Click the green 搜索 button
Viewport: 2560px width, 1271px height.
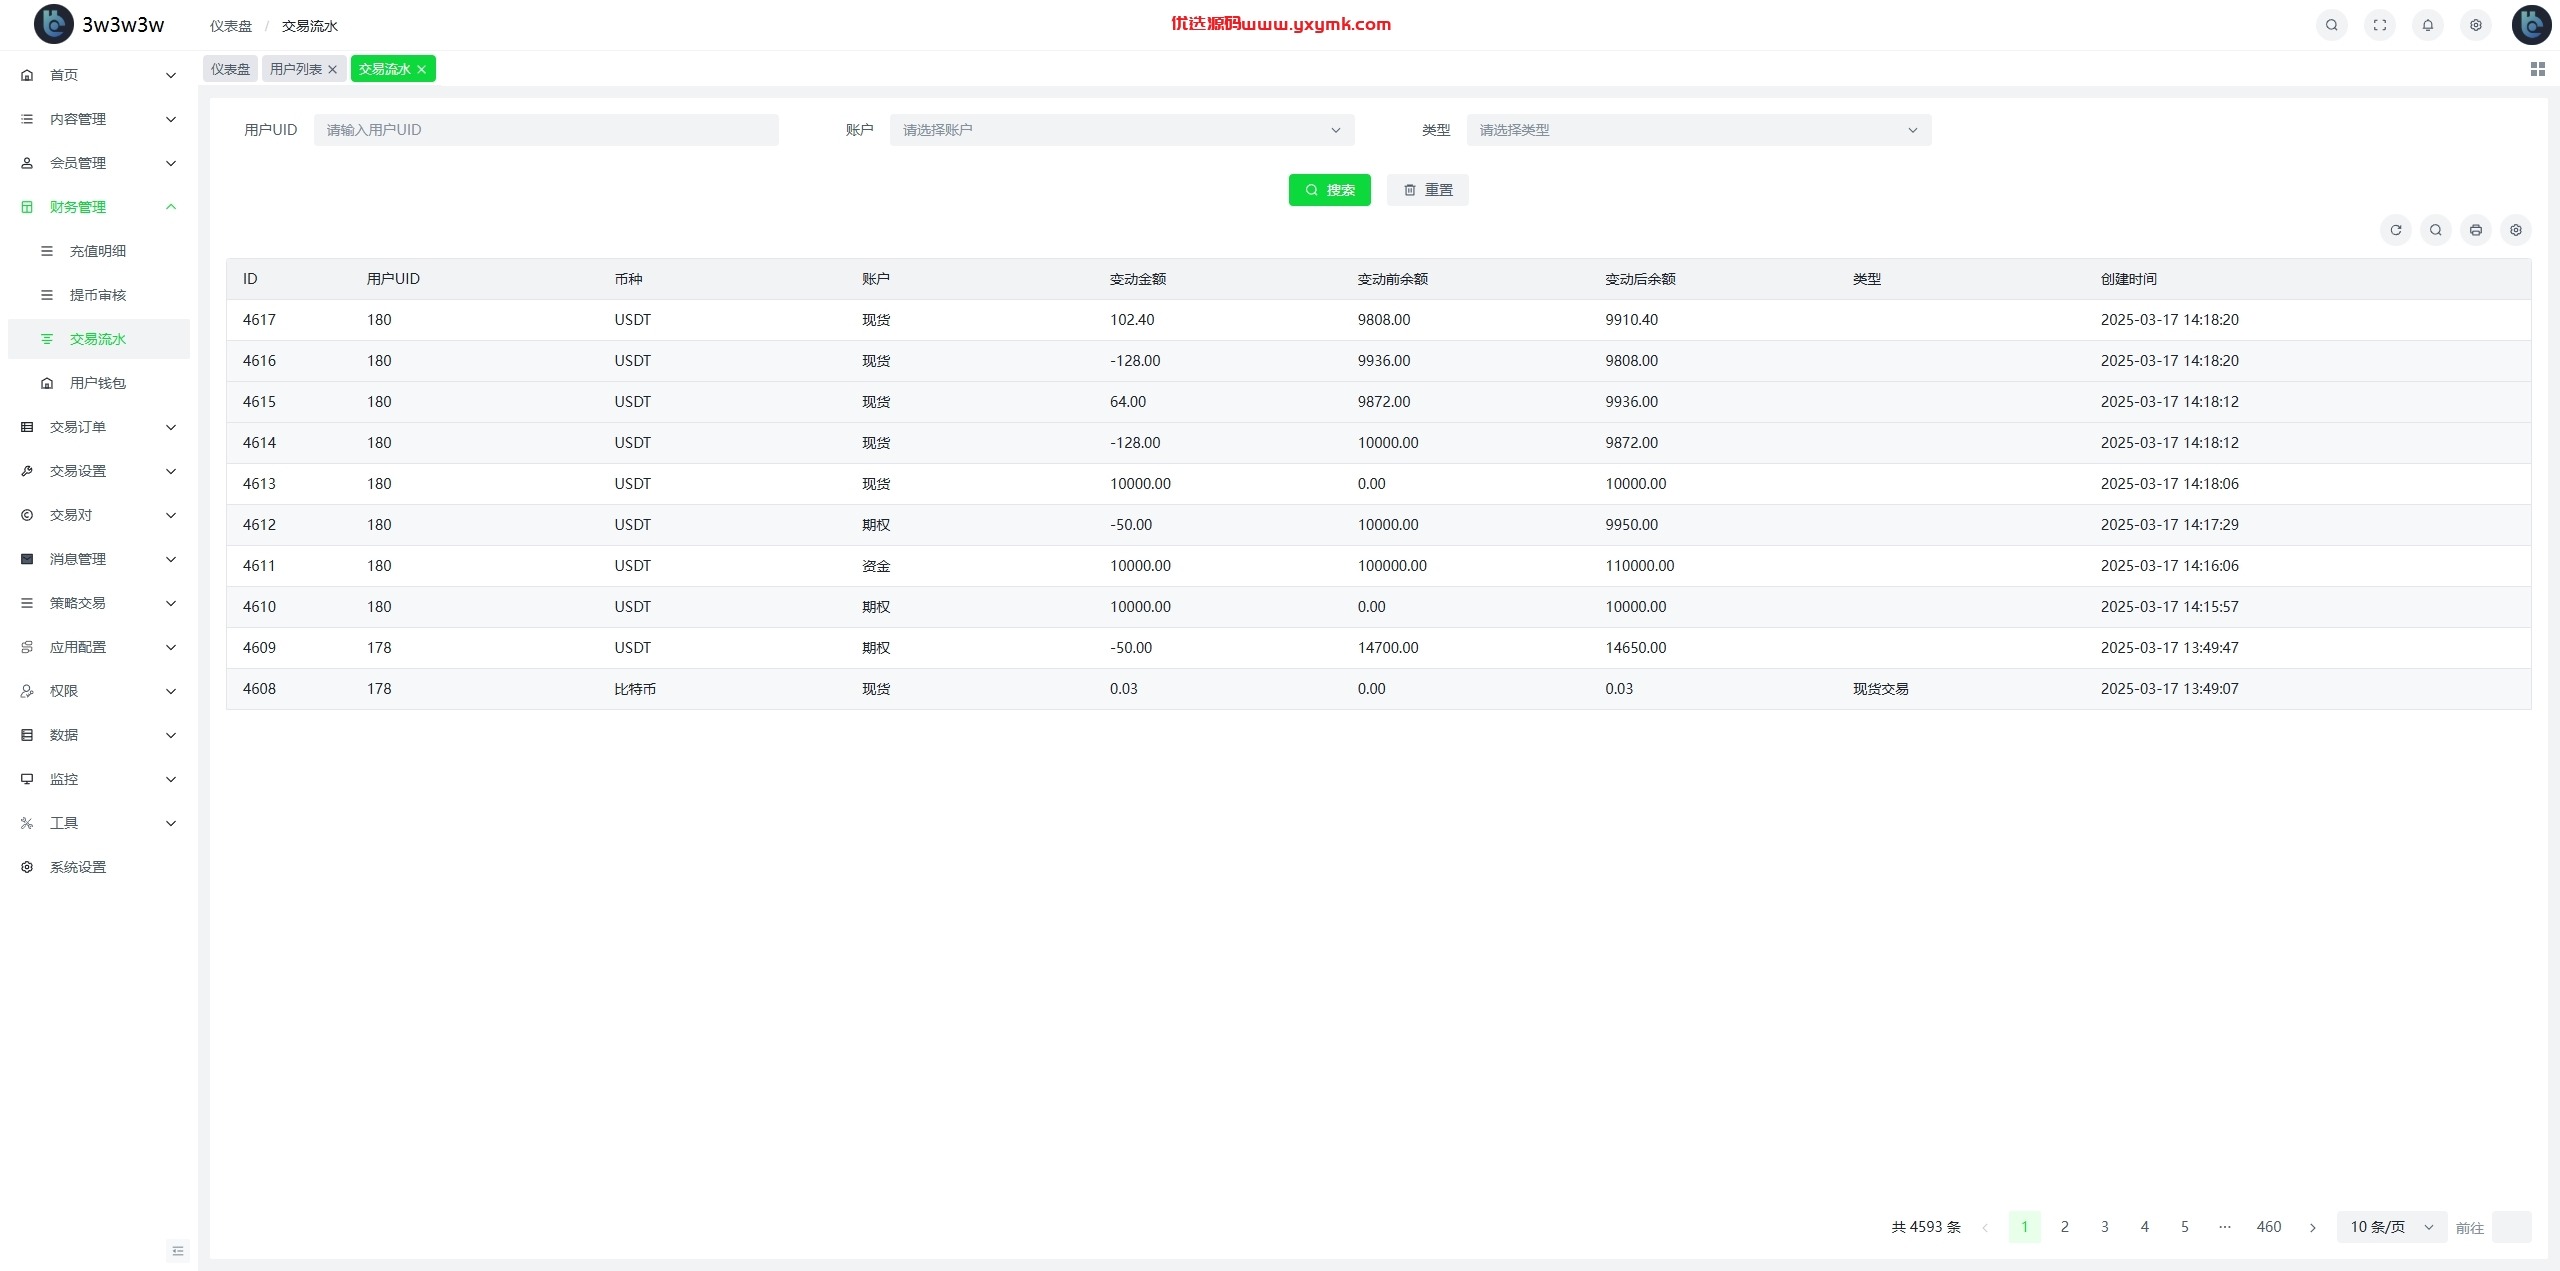(x=1329, y=190)
